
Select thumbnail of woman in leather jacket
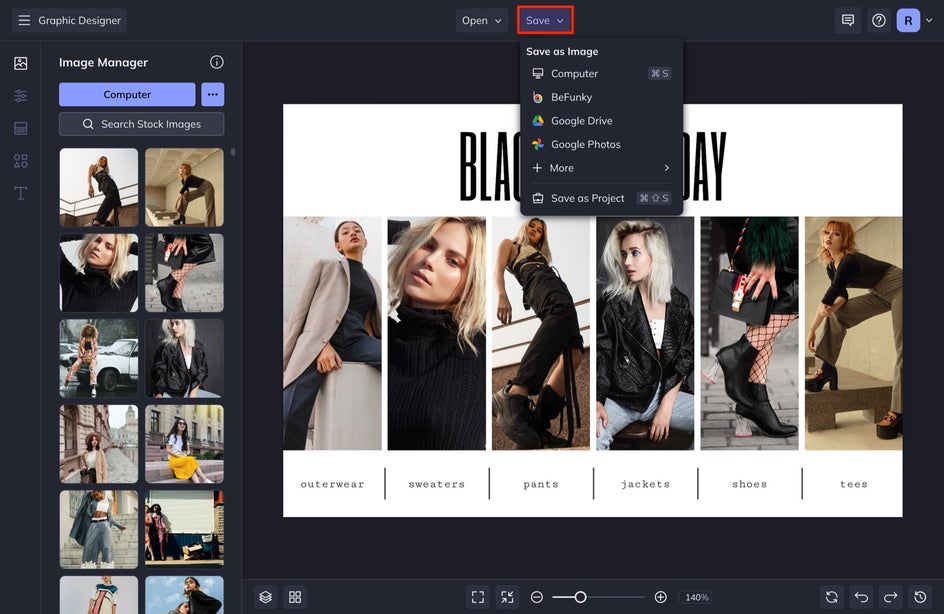(184, 358)
